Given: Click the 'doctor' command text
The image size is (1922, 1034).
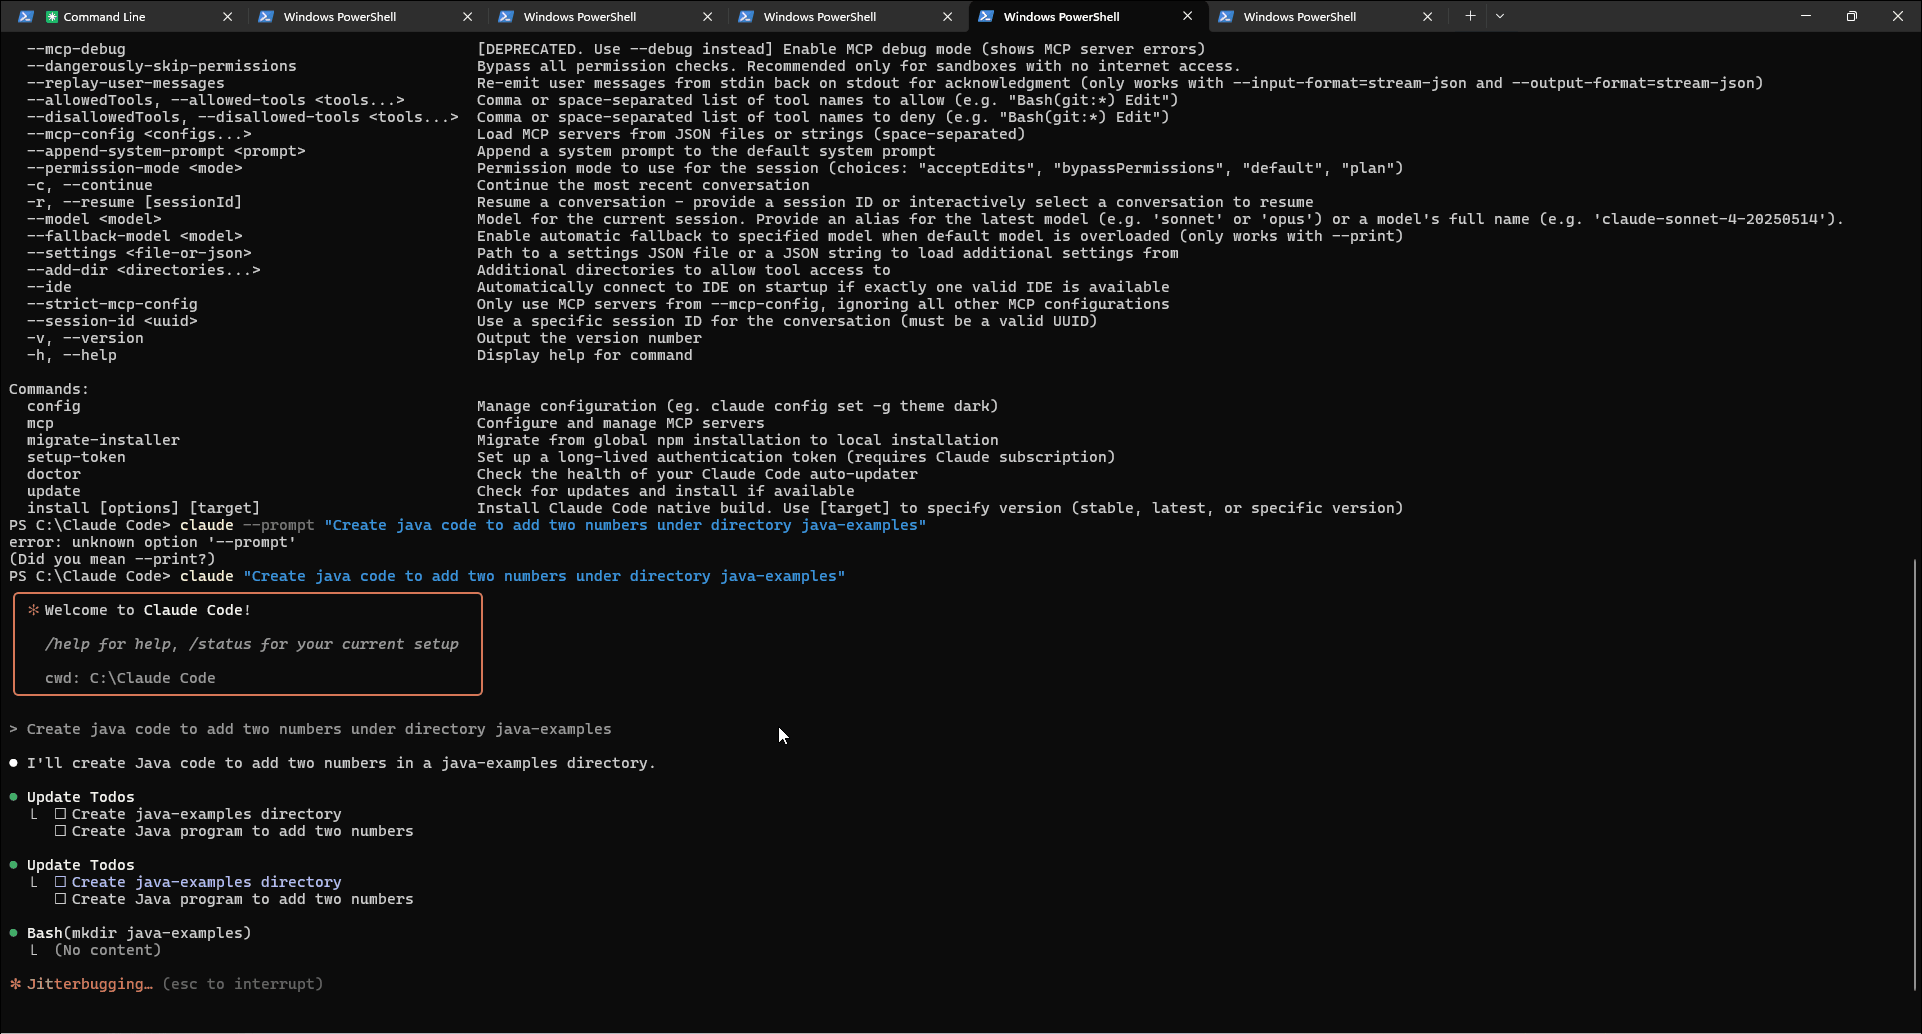Looking at the screenshot, I should click(54, 474).
